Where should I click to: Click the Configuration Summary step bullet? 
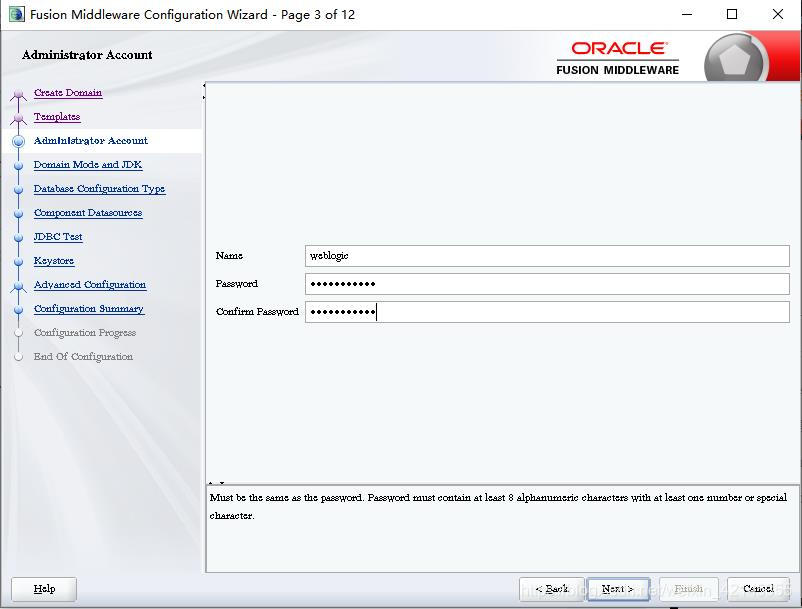point(18,310)
